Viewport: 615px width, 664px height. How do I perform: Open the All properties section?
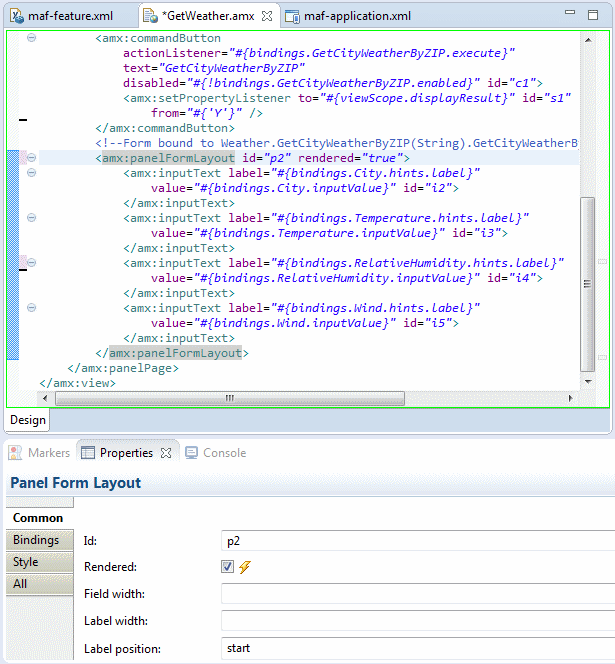(x=39, y=584)
